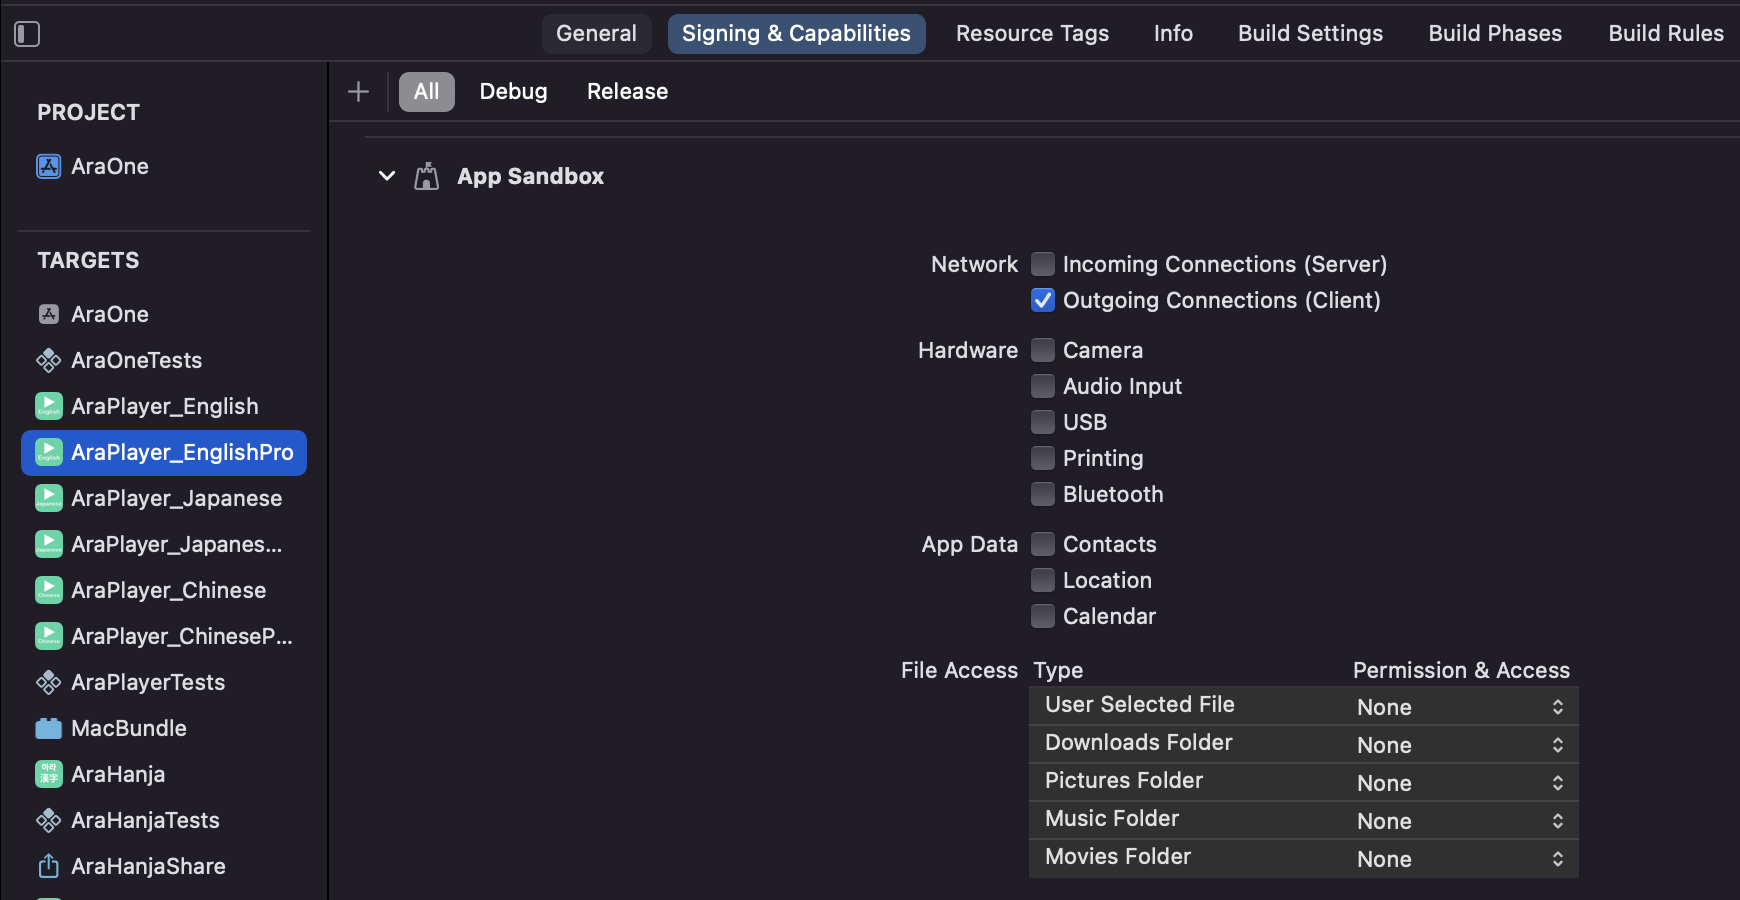This screenshot has width=1740, height=900.
Task: Select the AraOne target name
Action: tap(110, 315)
